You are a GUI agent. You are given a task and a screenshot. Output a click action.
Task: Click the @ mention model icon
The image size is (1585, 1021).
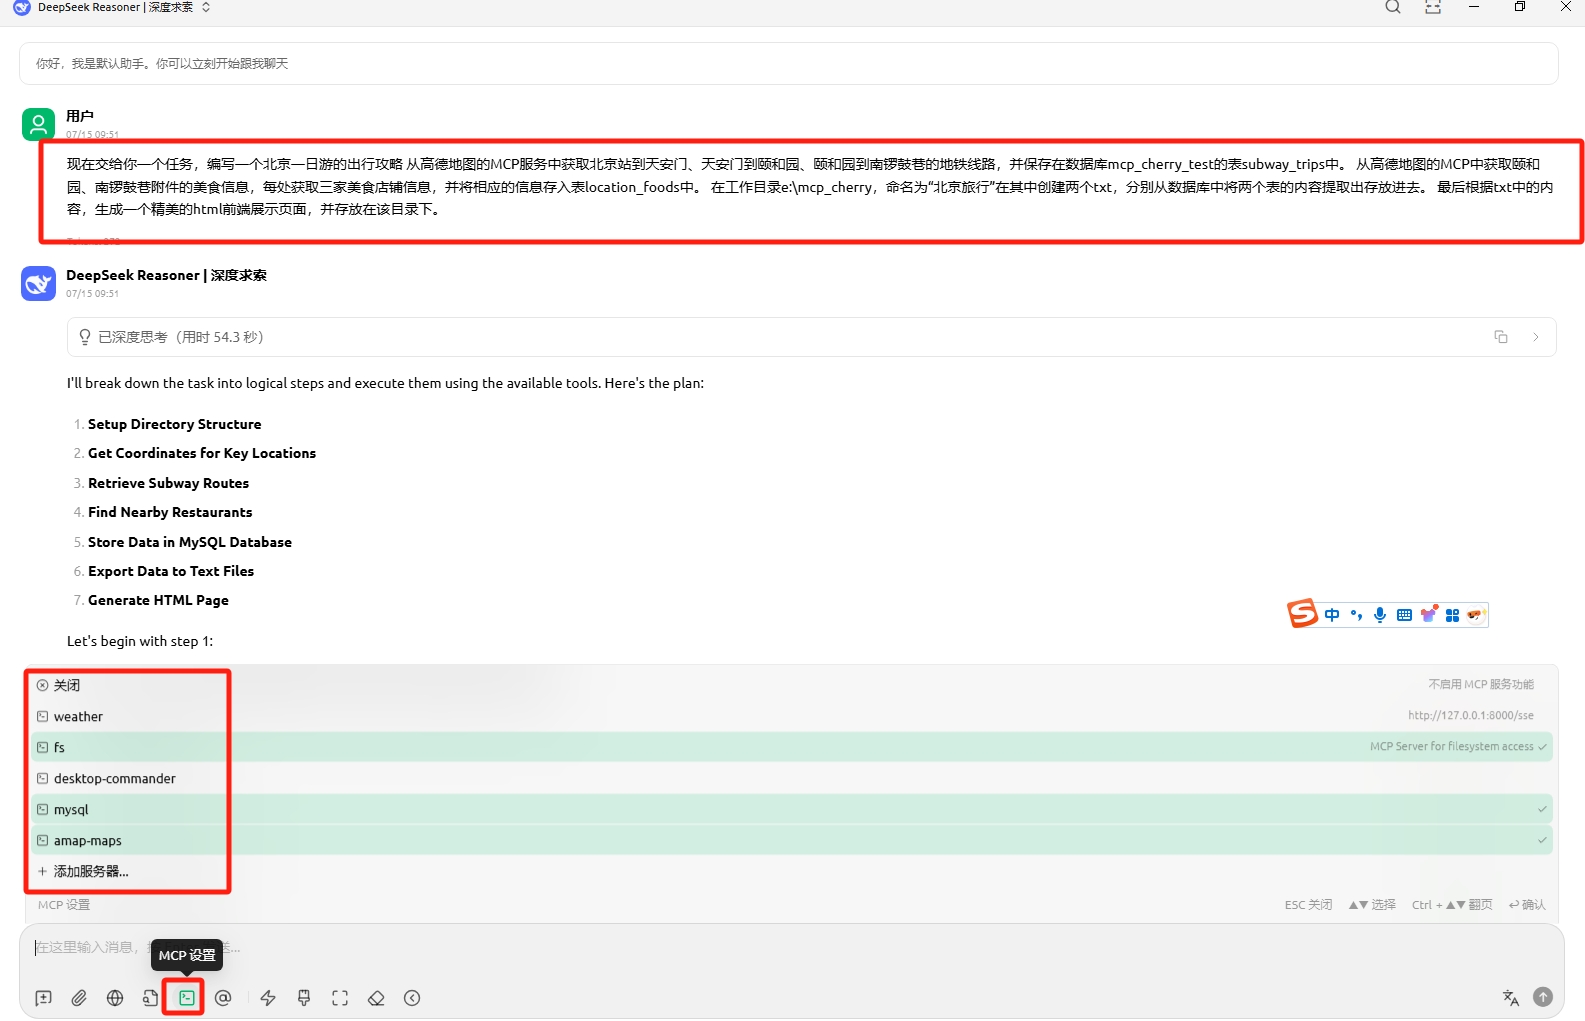(223, 998)
